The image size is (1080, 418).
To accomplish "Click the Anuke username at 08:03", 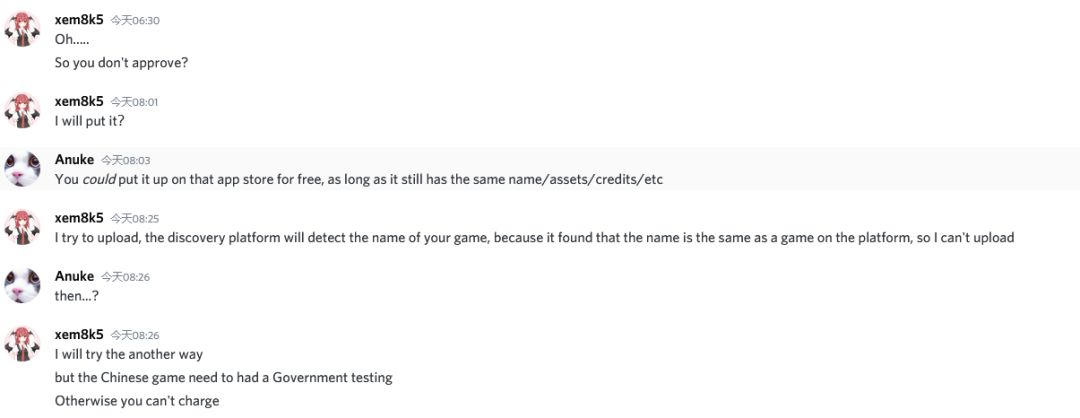I will point(74,159).
